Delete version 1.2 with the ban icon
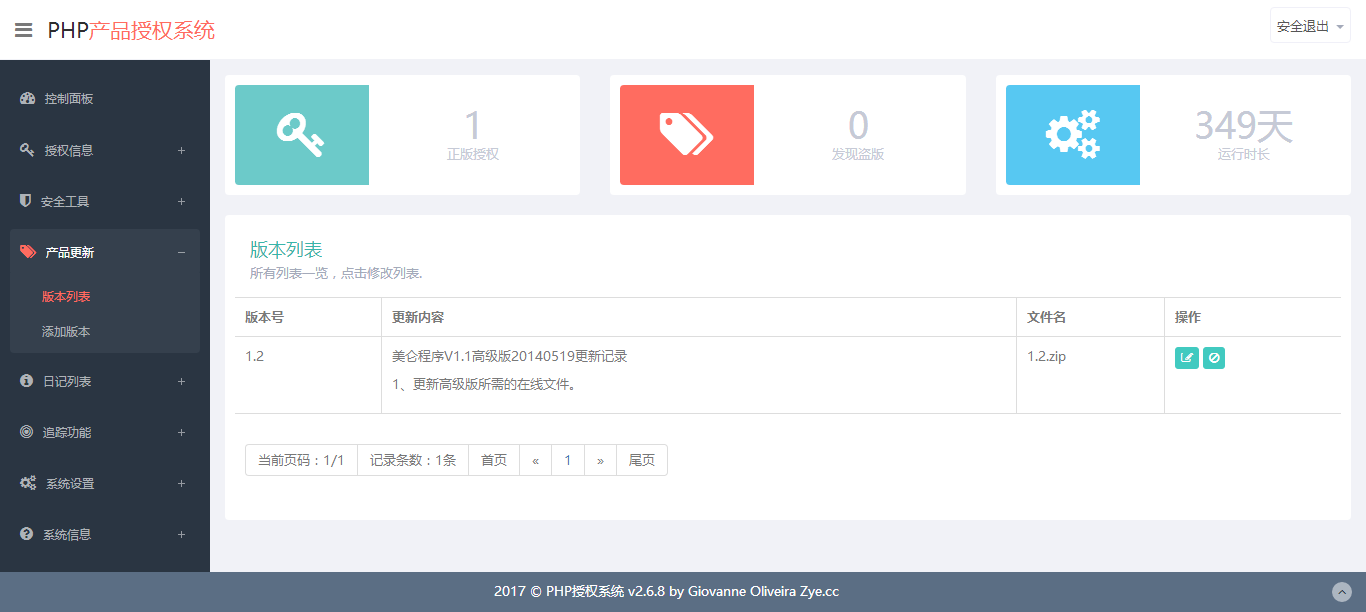 (1214, 358)
